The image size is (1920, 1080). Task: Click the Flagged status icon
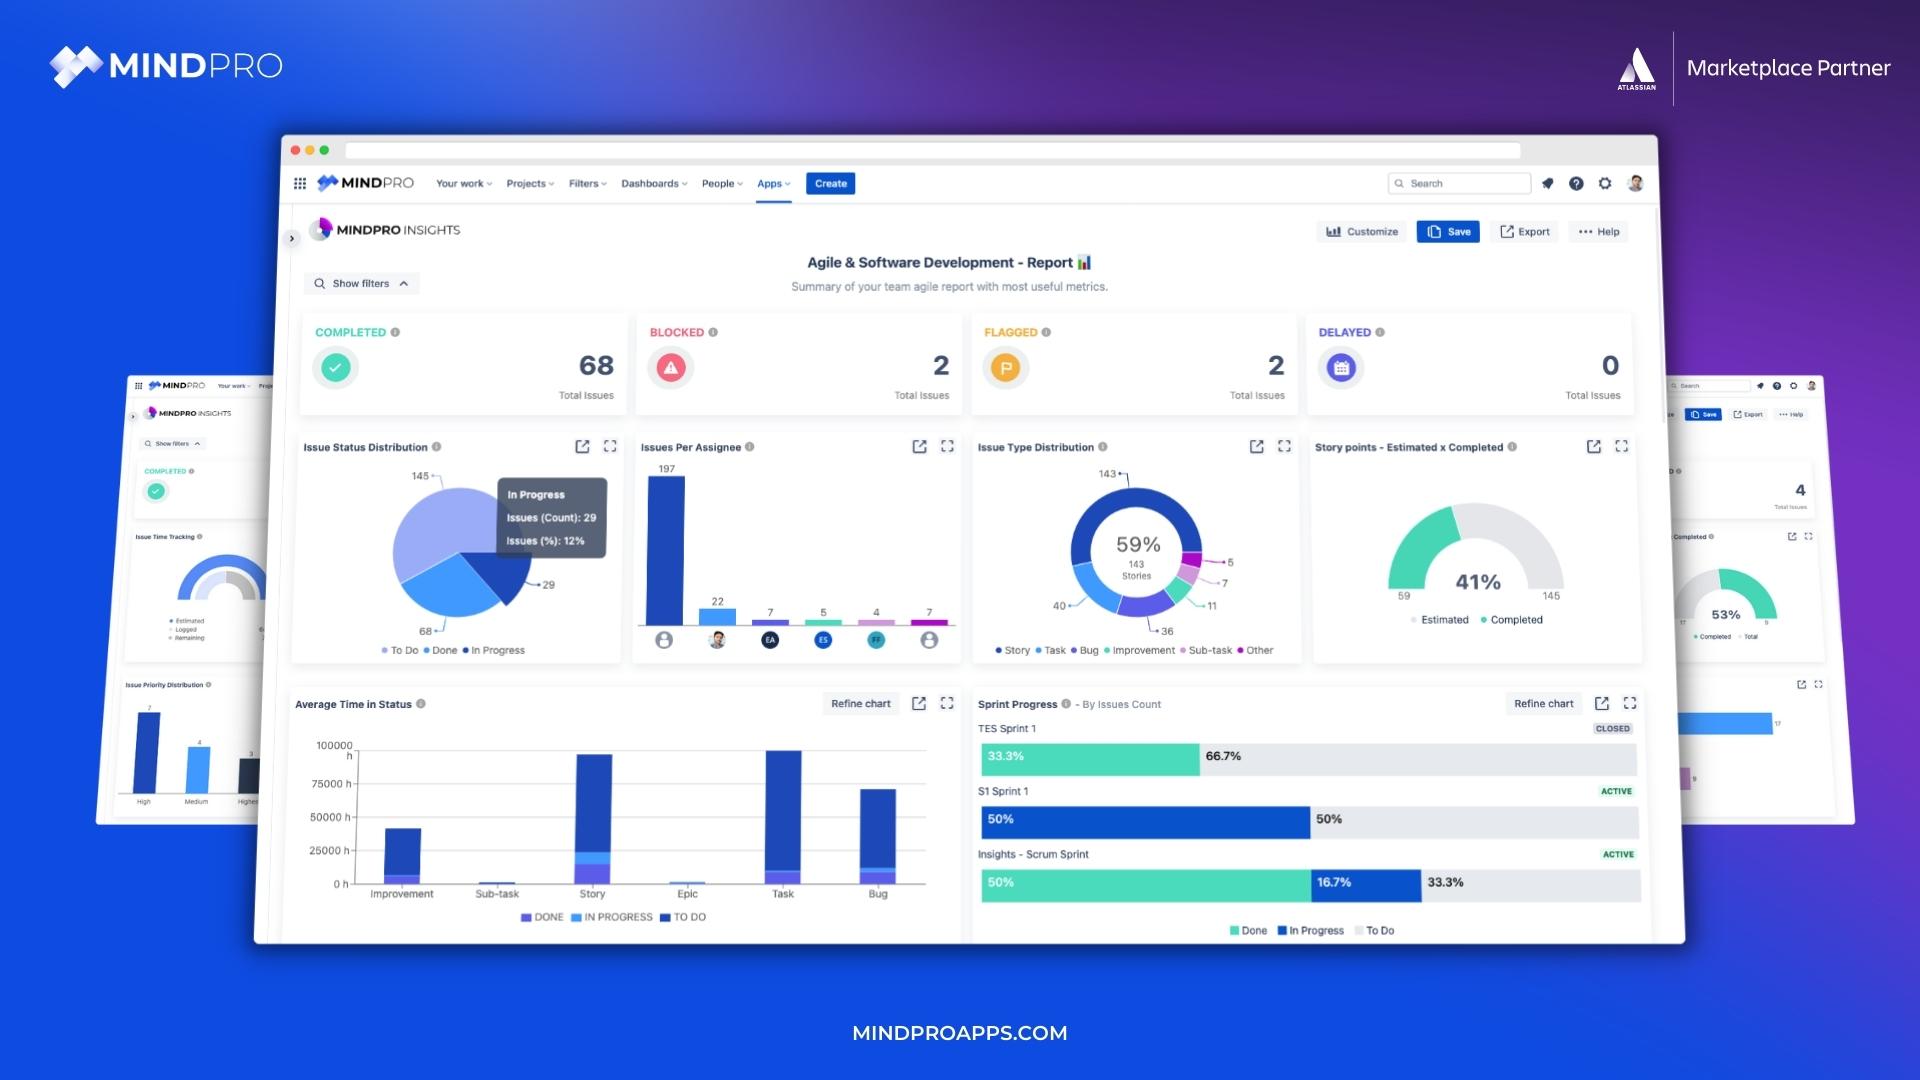click(1005, 367)
